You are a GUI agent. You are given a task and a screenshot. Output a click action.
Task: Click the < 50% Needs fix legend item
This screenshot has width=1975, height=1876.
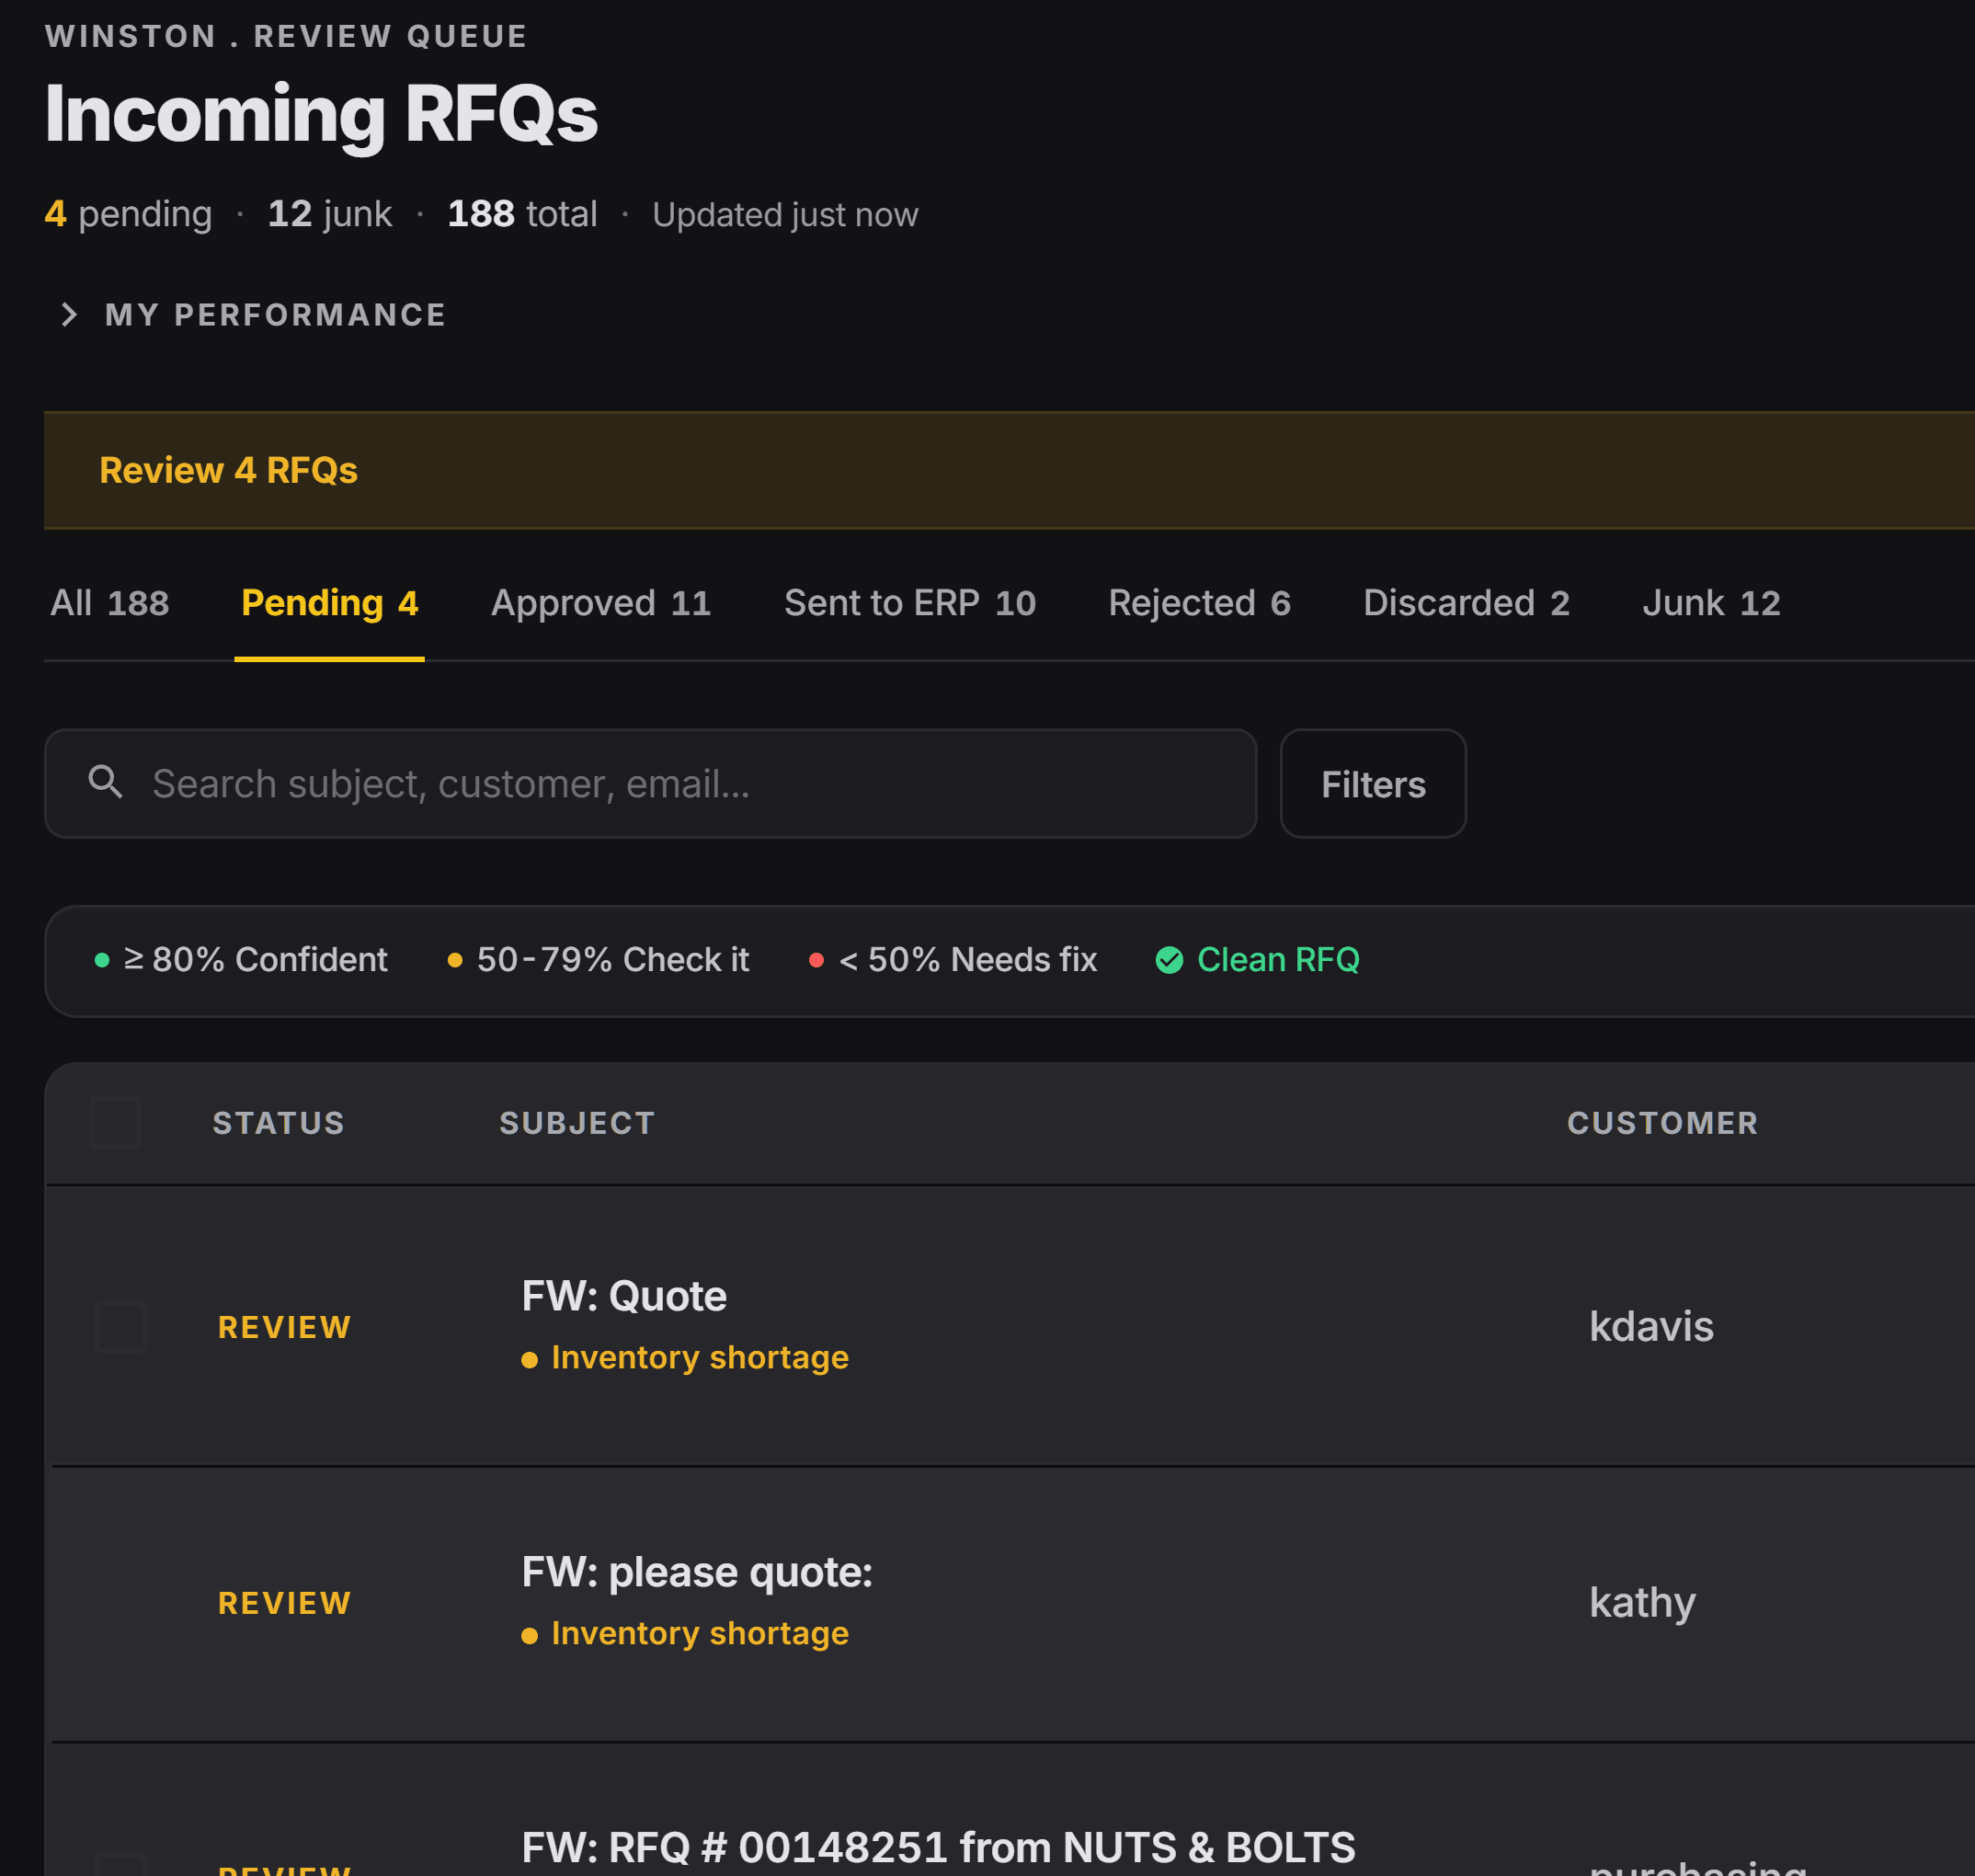[x=953, y=960]
